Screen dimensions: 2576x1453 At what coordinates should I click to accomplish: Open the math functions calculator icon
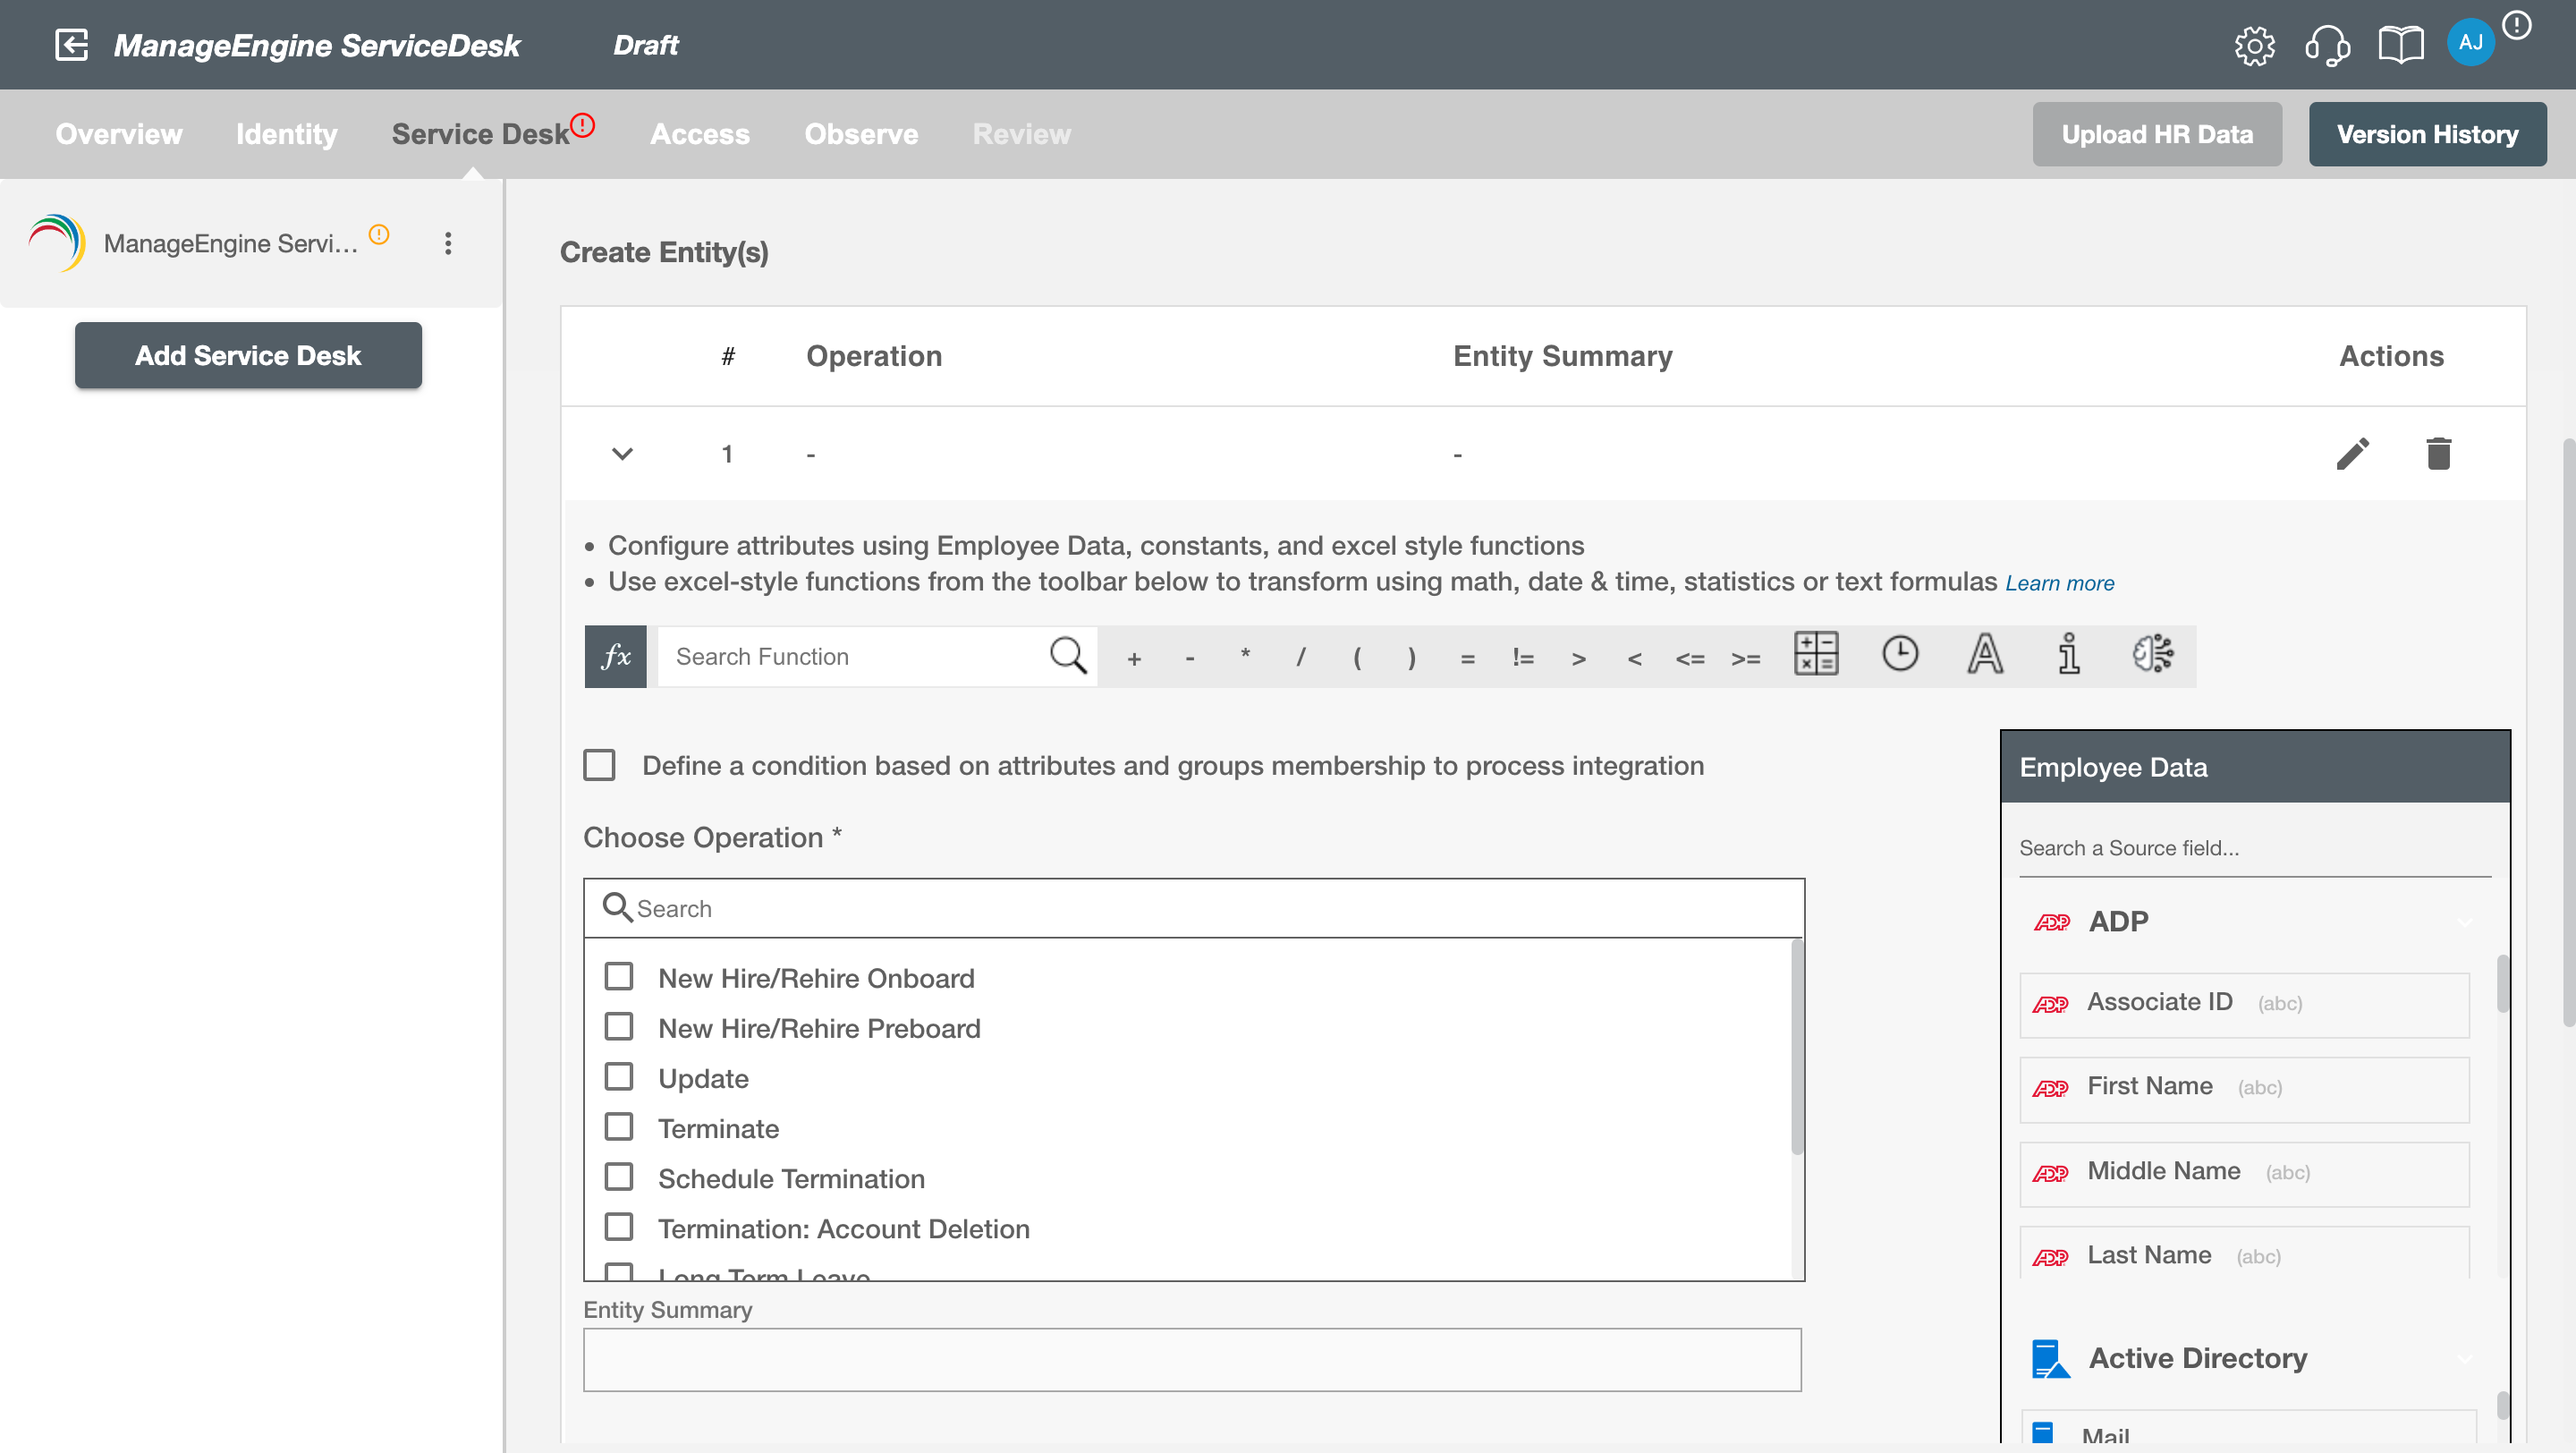[1816, 654]
